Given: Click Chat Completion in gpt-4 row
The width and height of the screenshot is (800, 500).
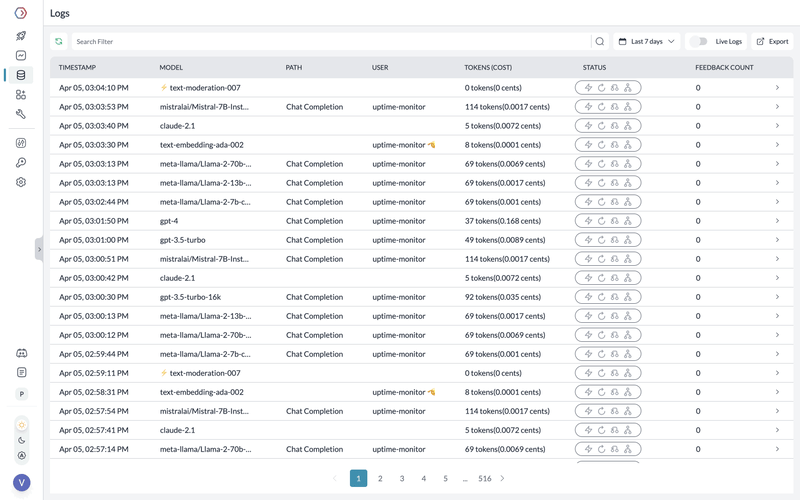Looking at the screenshot, I should (x=314, y=221).
